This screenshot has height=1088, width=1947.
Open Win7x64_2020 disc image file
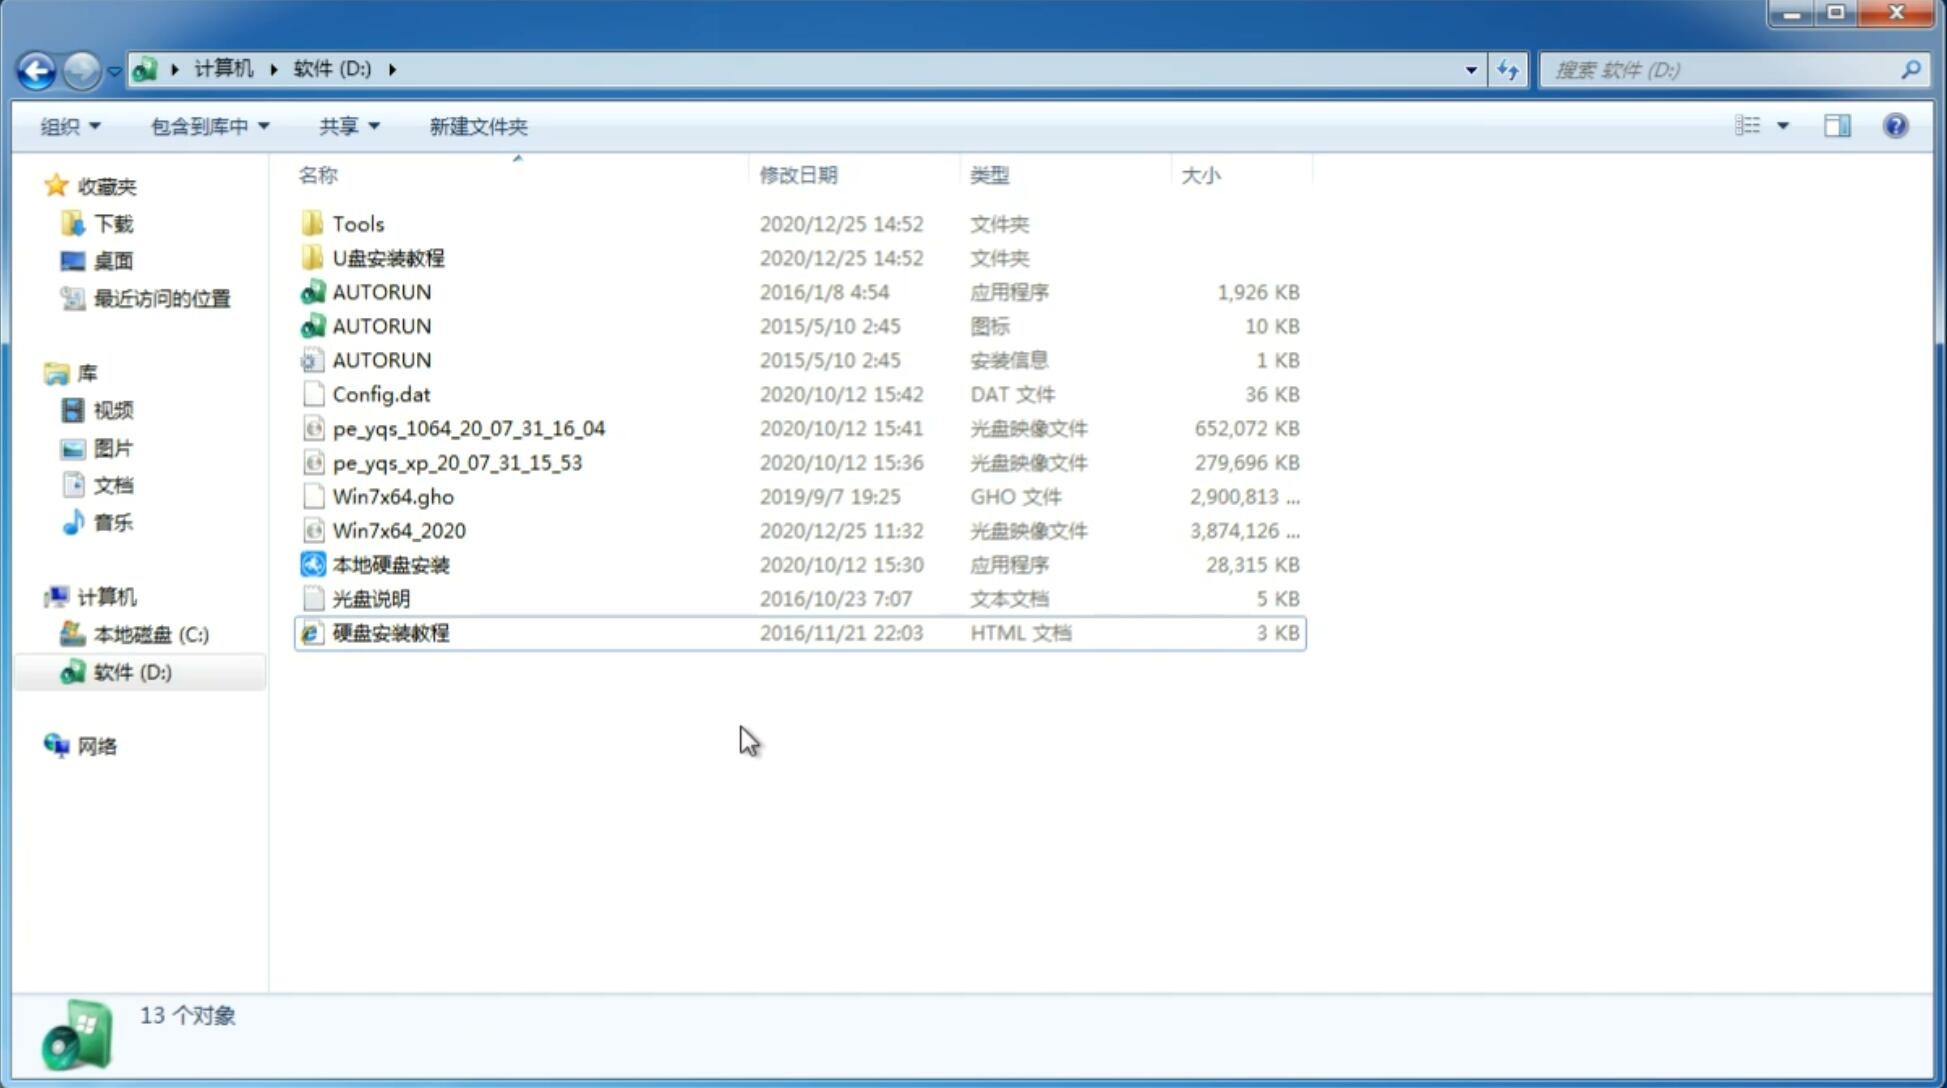396,529
